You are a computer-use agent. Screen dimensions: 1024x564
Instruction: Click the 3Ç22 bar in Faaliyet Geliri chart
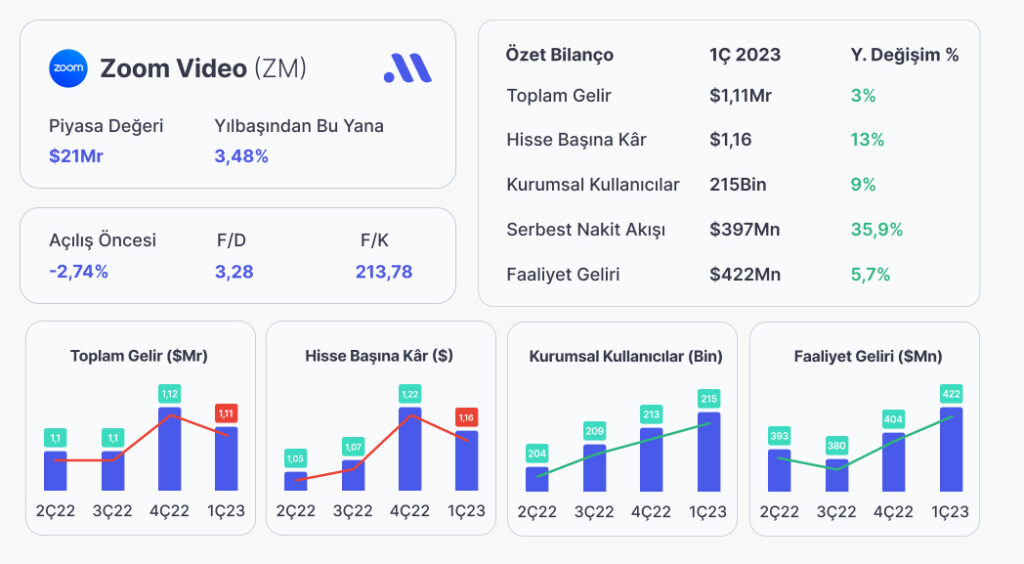(837, 475)
